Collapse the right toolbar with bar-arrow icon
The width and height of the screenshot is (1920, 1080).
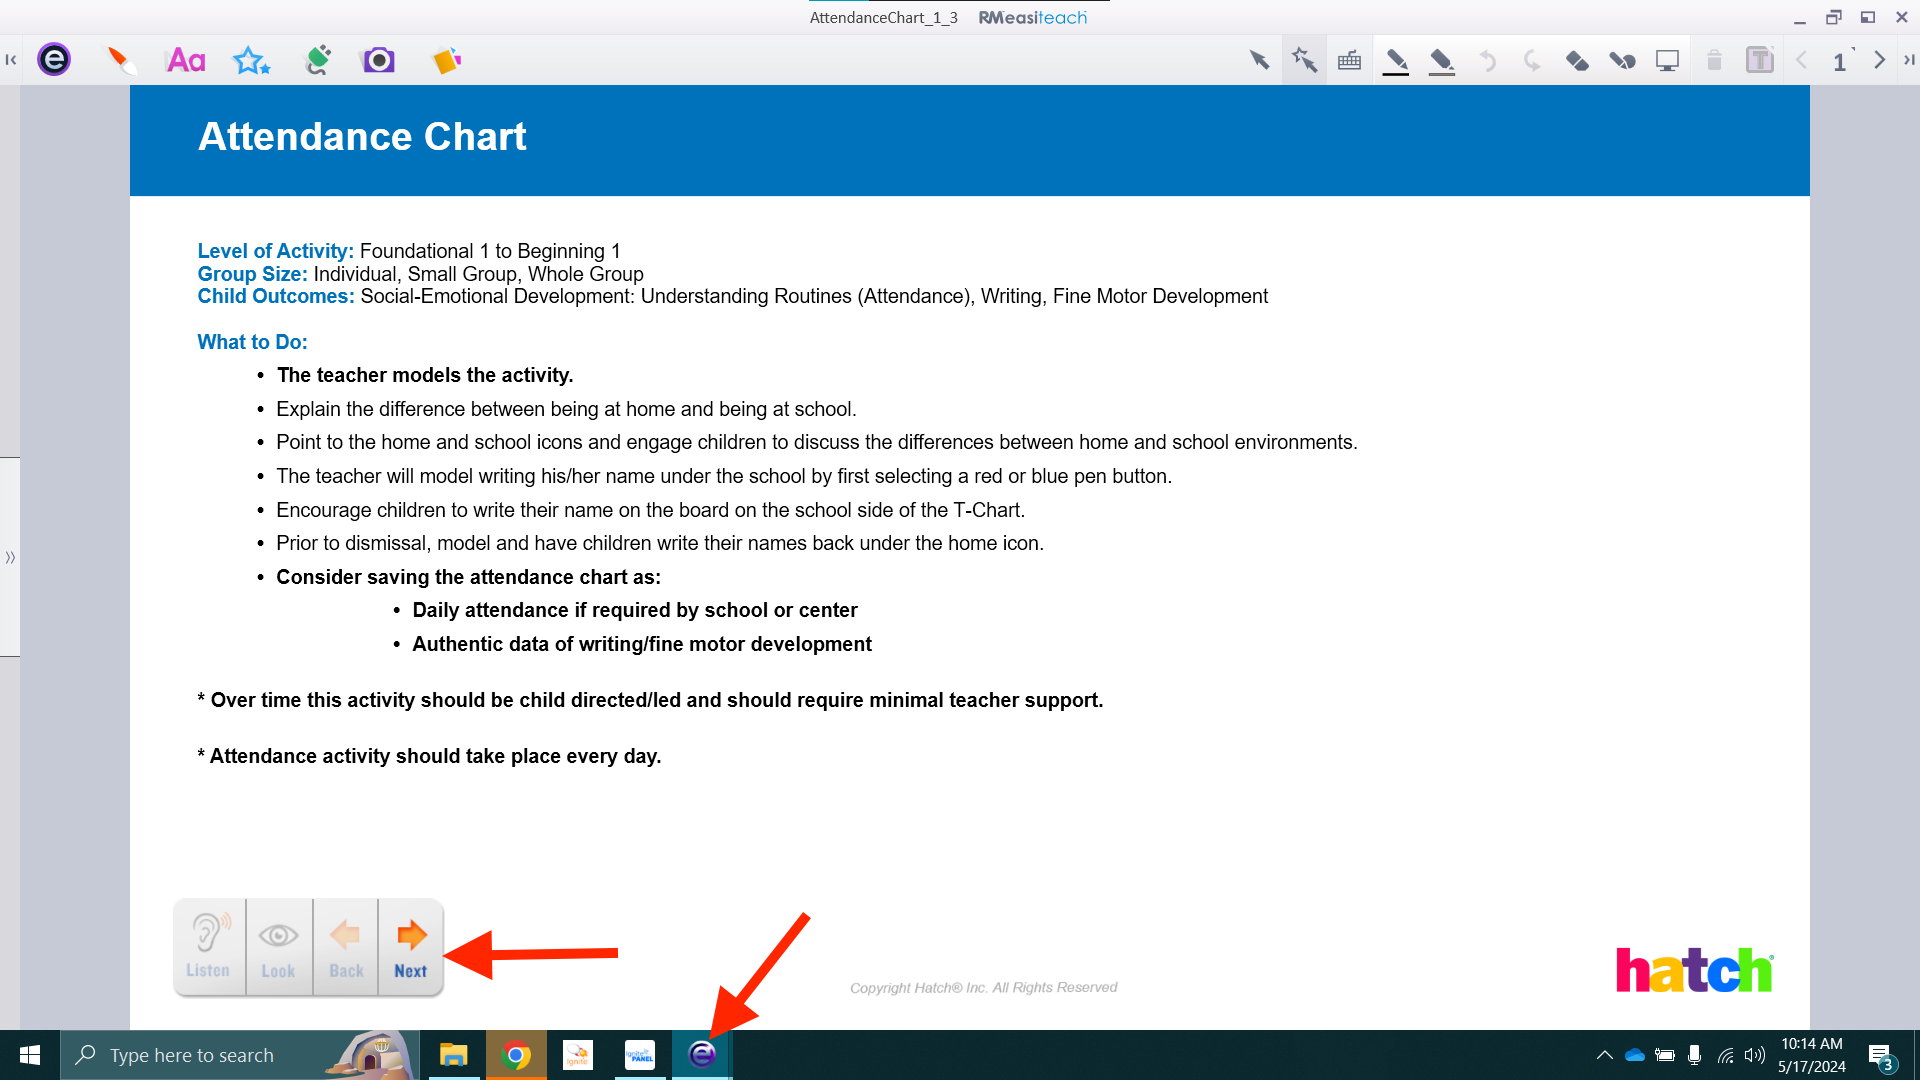click(x=1909, y=60)
